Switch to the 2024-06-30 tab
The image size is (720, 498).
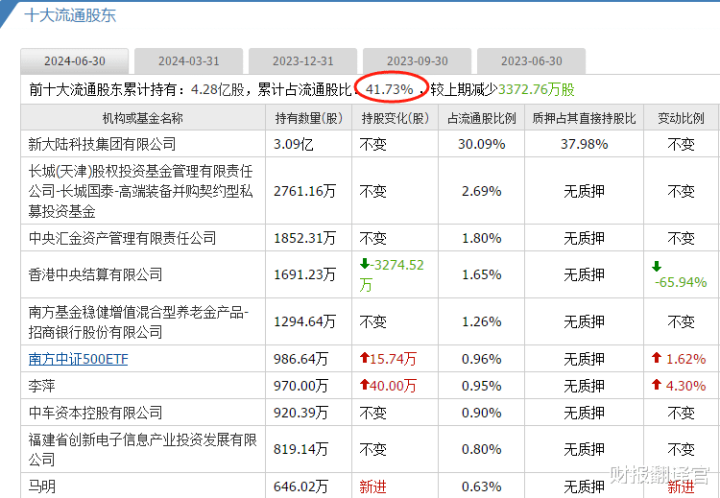(74, 61)
